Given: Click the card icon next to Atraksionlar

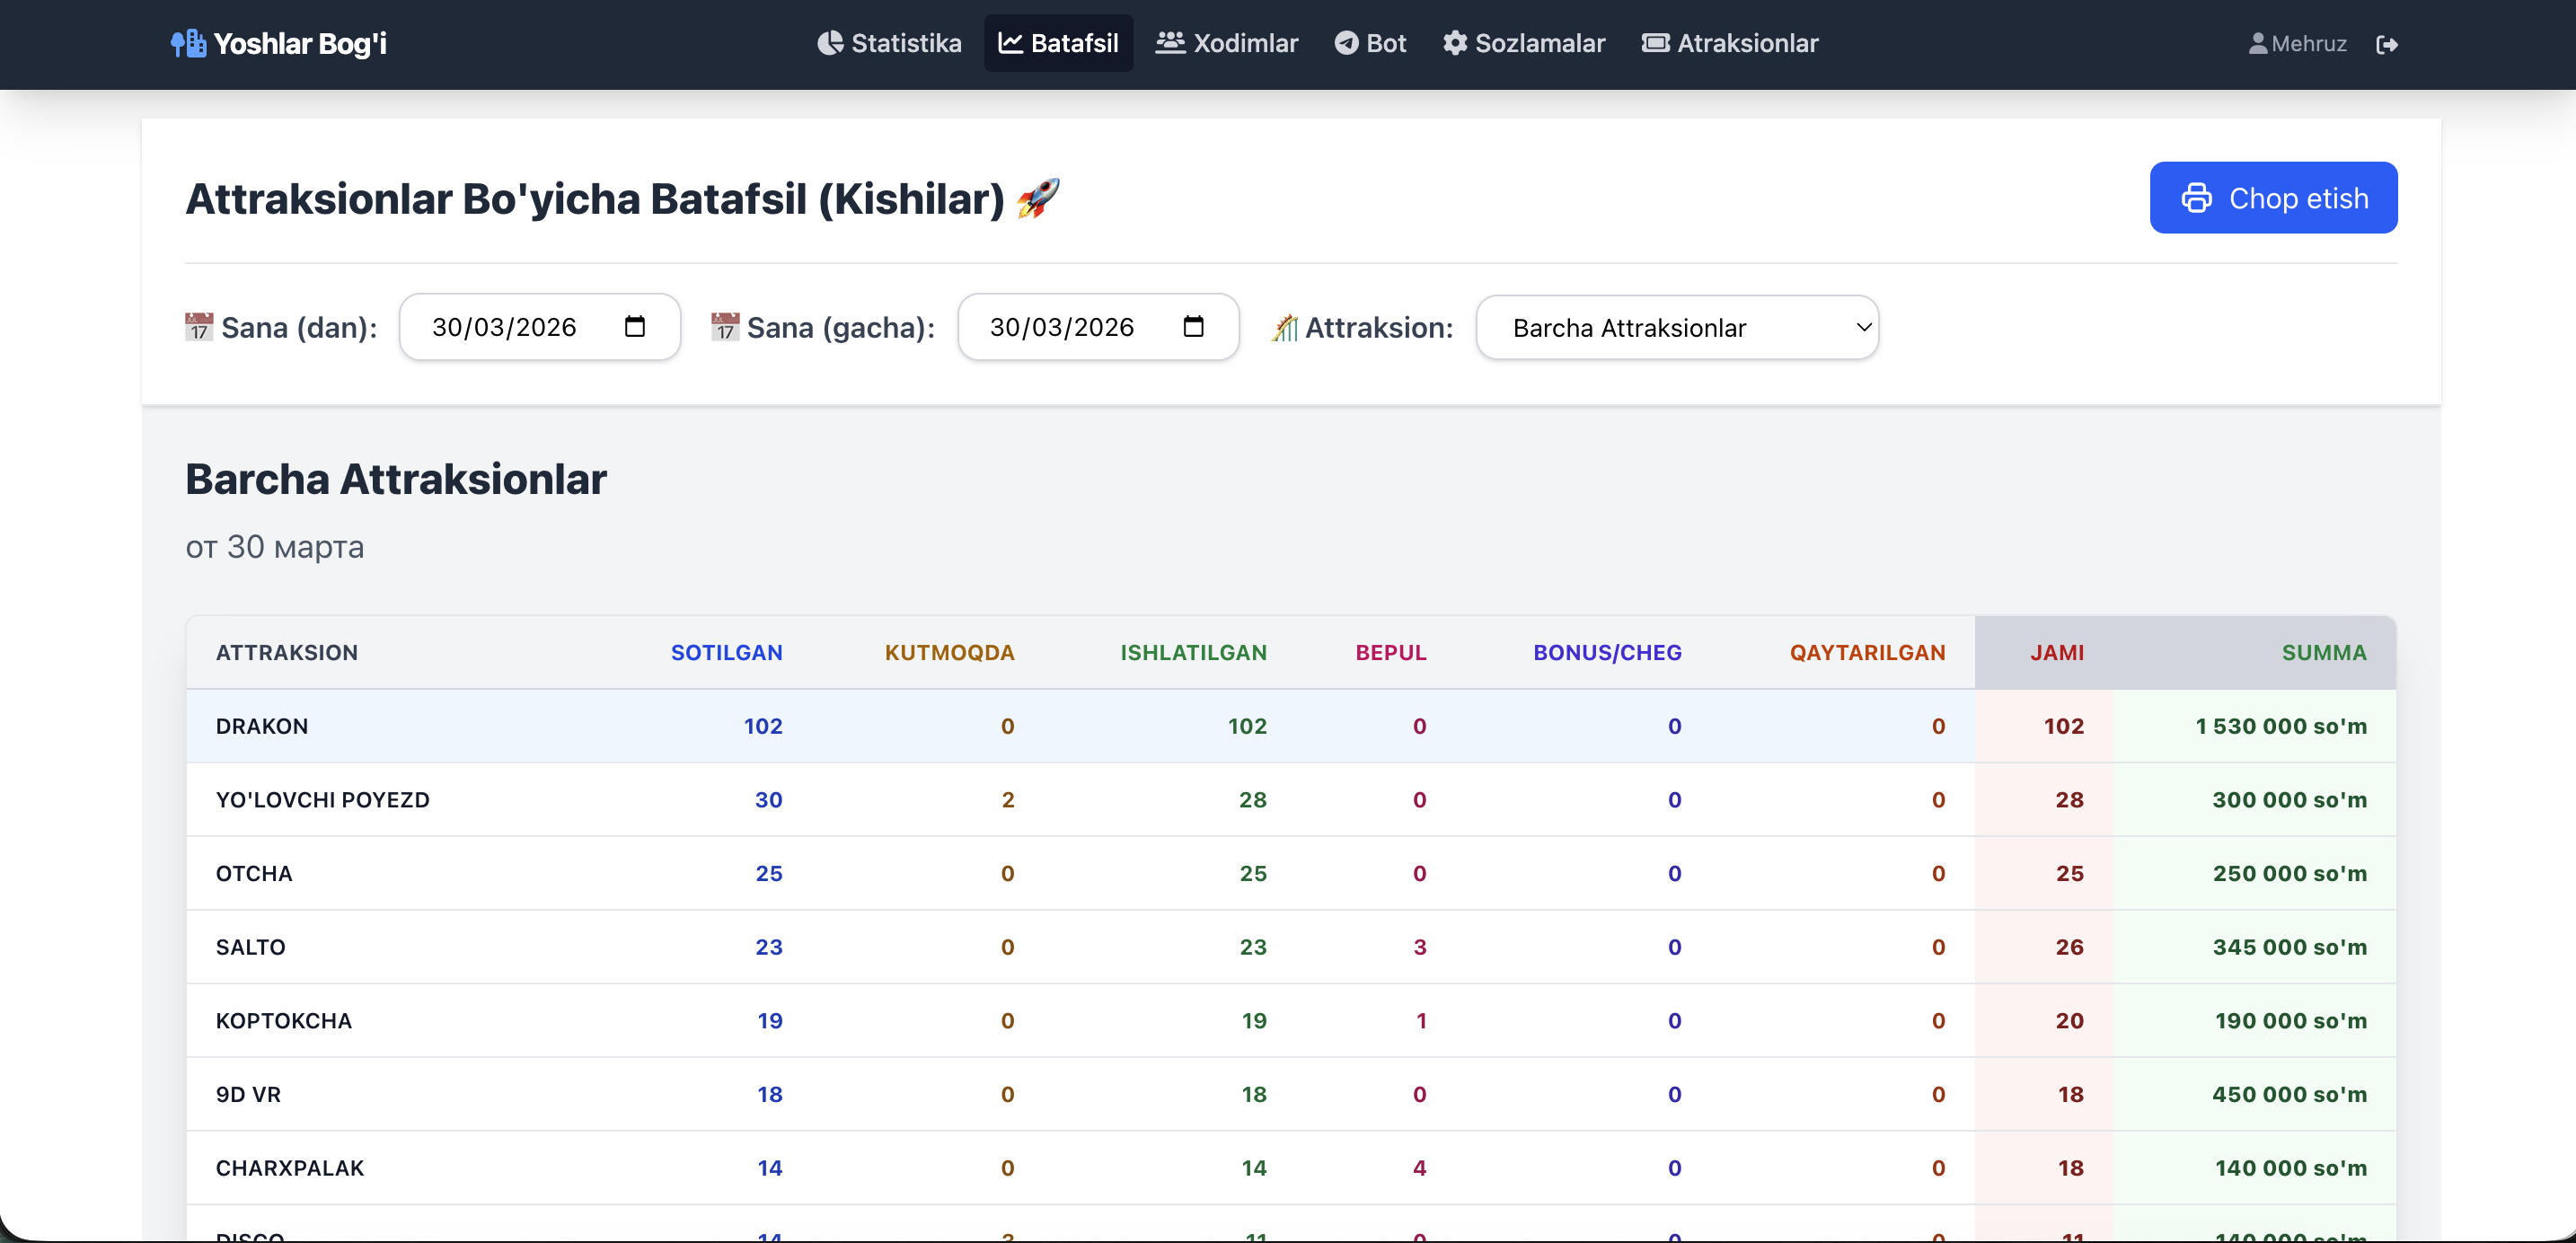Looking at the screenshot, I should (1655, 43).
